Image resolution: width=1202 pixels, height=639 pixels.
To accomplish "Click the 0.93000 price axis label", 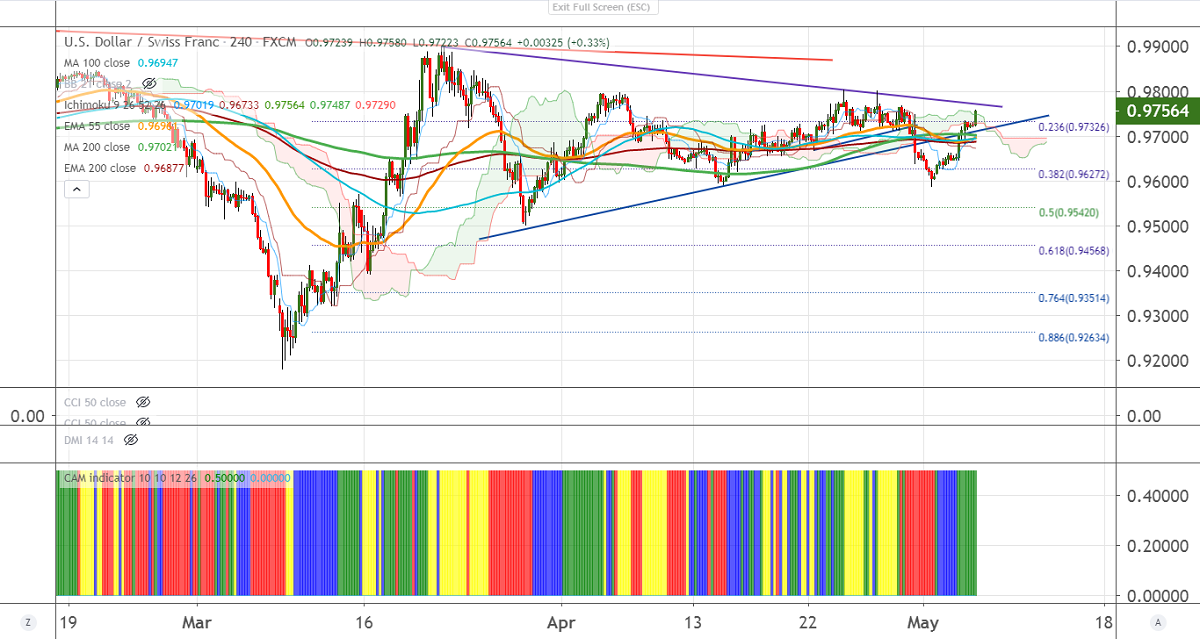I will pos(1158,316).
